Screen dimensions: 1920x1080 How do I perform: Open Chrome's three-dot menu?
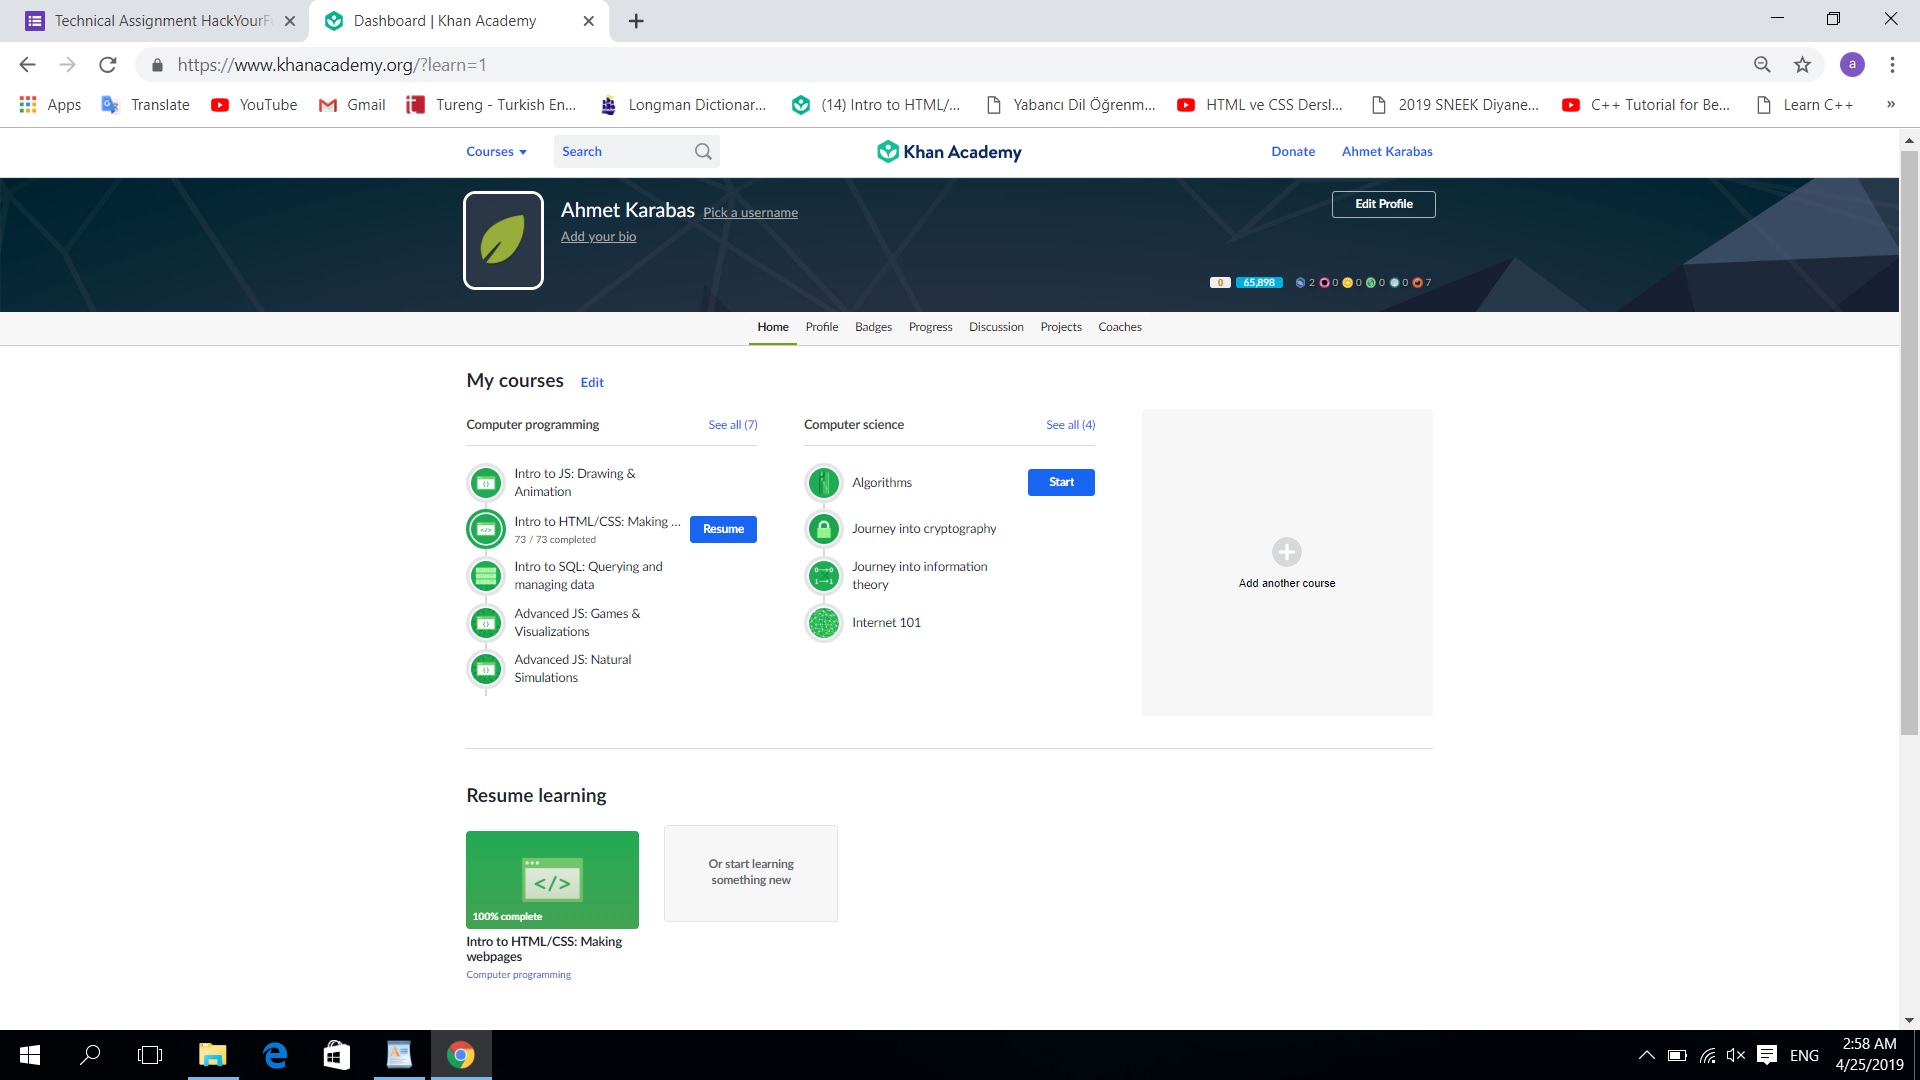click(1892, 65)
